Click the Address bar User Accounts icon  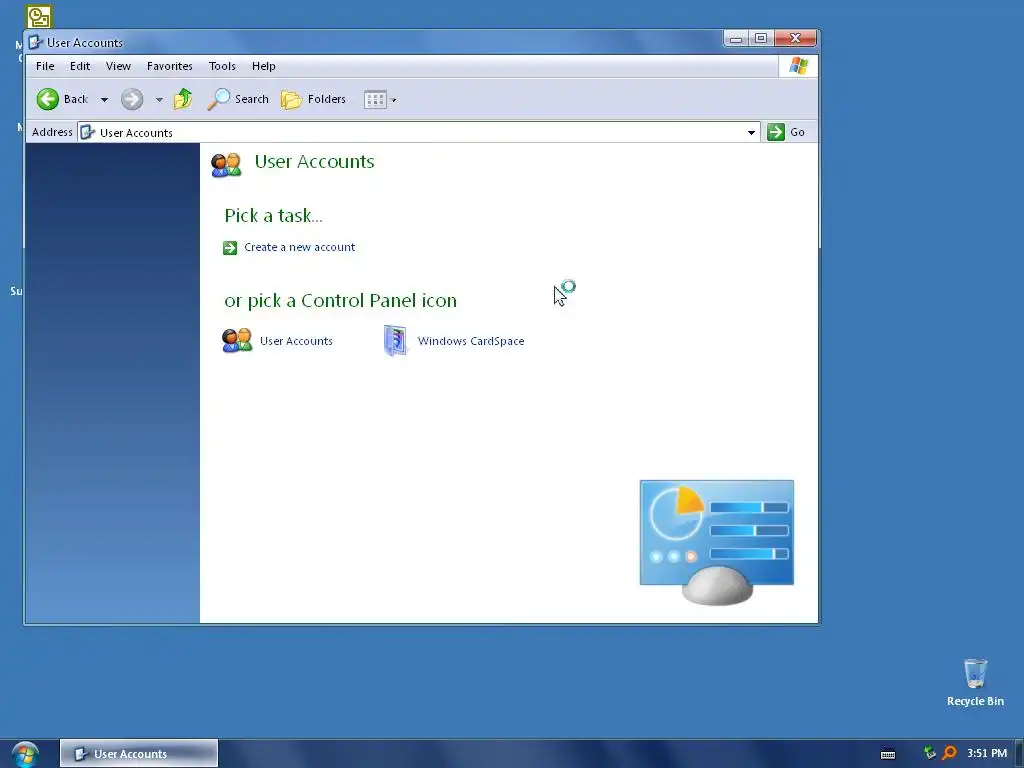[x=88, y=133]
